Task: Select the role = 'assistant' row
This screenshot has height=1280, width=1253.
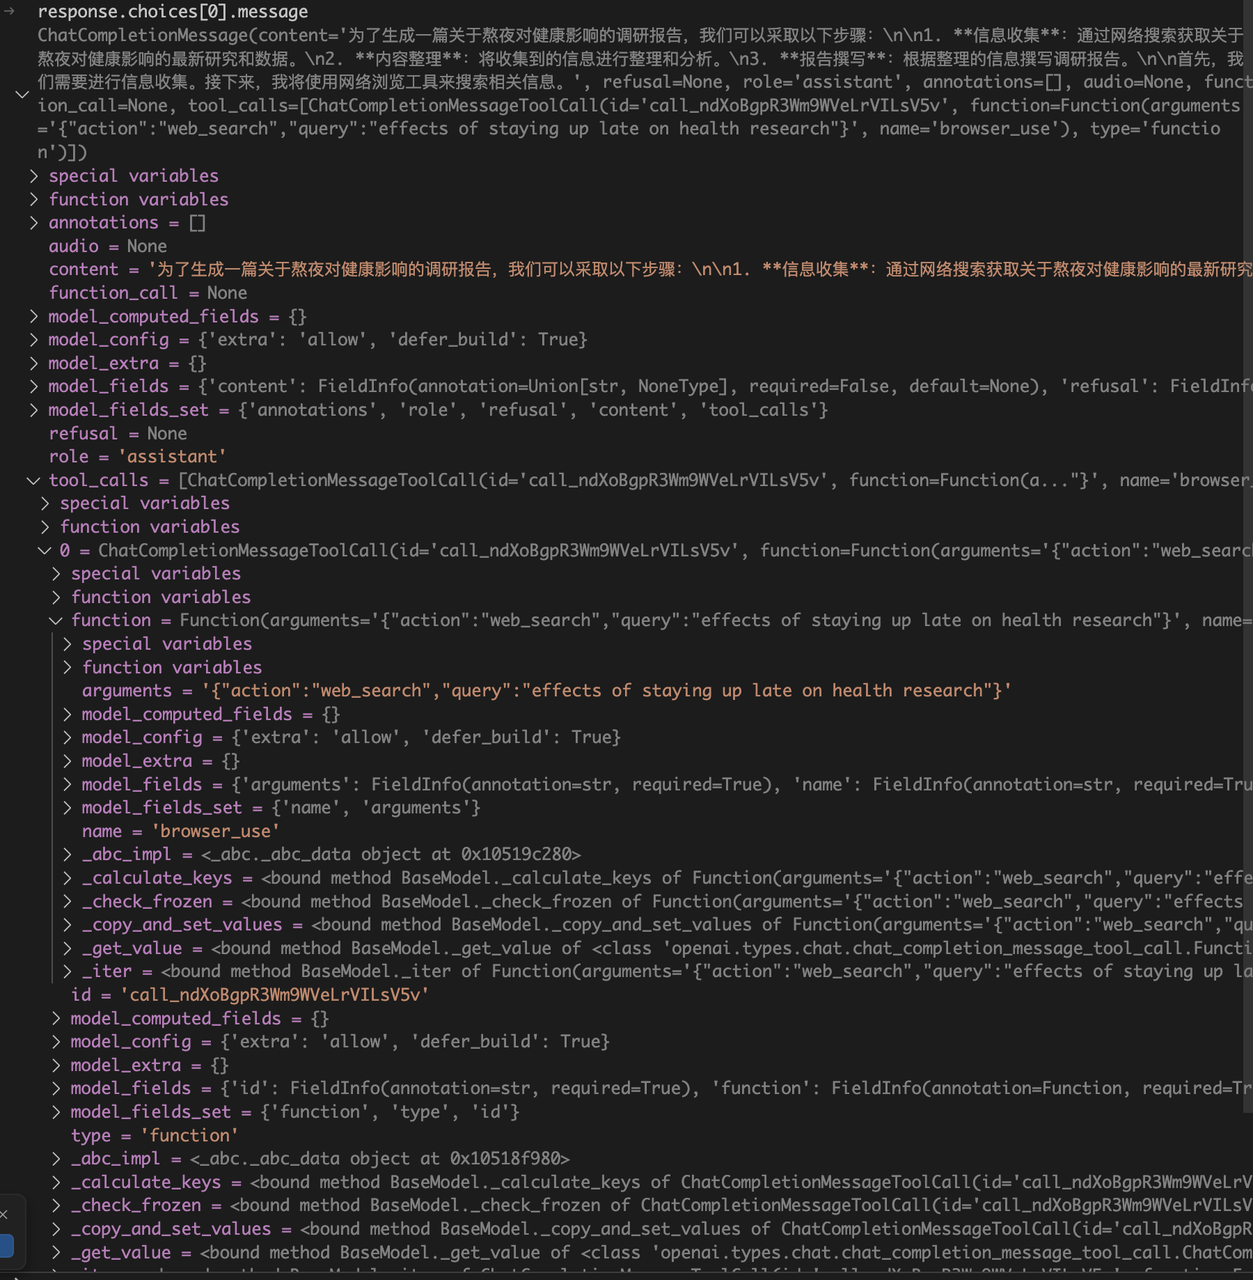Action: point(137,457)
